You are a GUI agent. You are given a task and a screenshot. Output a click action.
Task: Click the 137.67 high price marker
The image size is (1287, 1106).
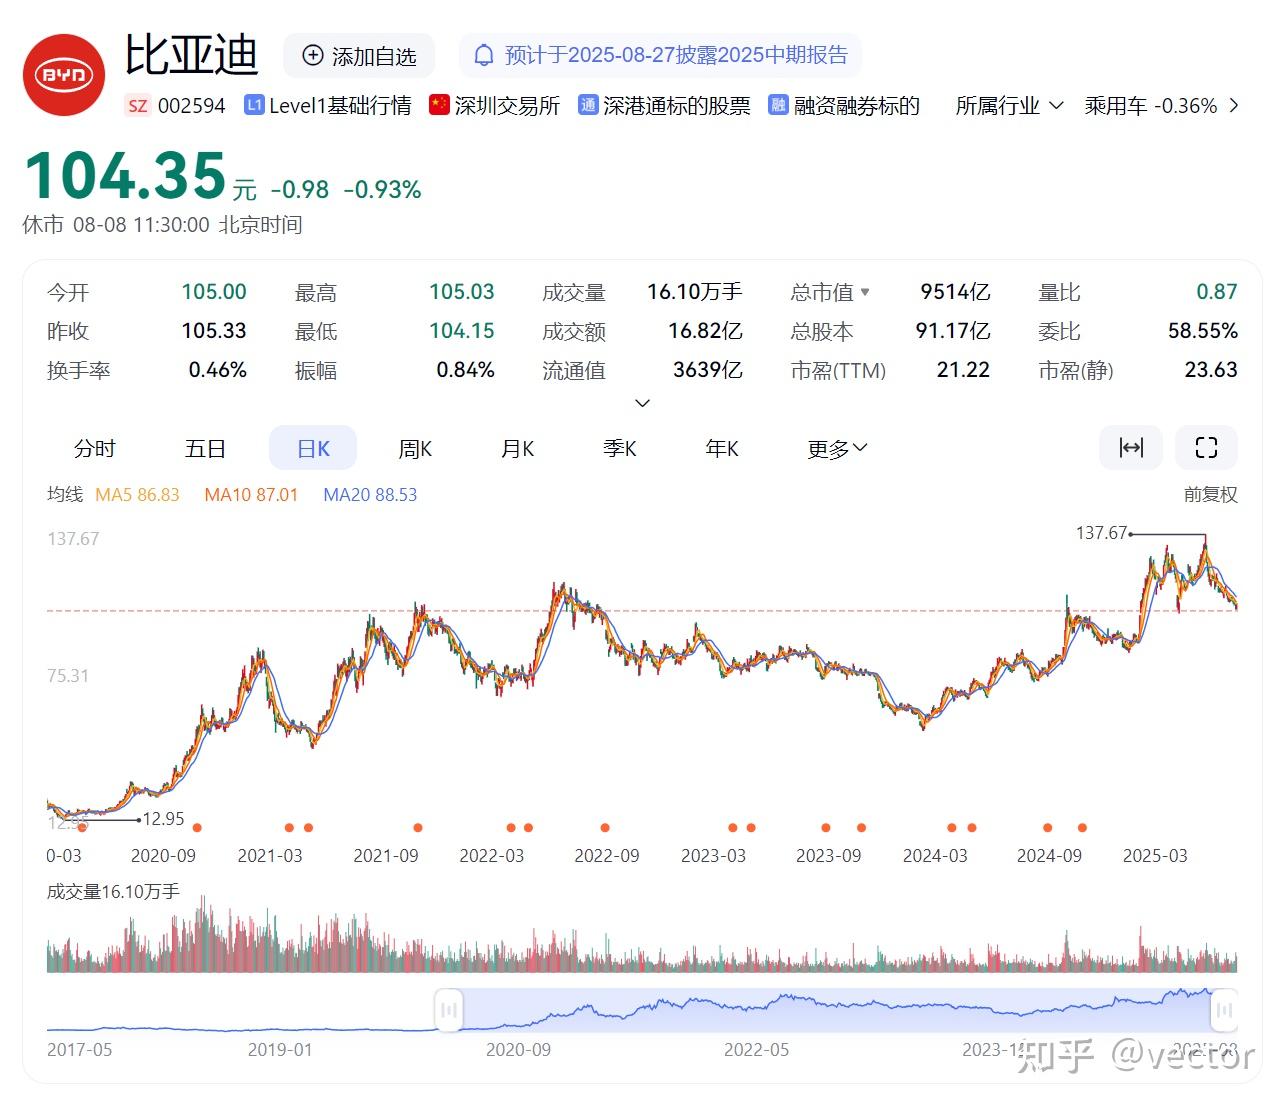[1101, 533]
